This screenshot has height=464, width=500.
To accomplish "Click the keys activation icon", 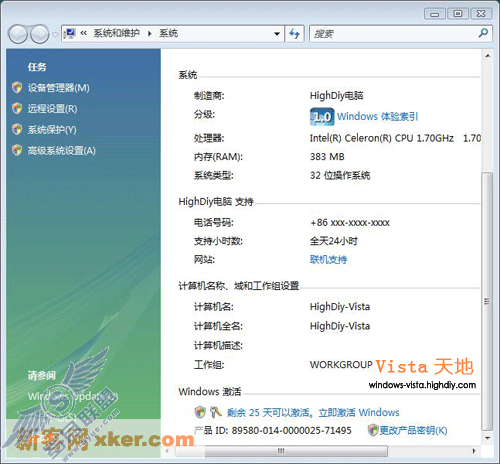I will click(x=216, y=412).
